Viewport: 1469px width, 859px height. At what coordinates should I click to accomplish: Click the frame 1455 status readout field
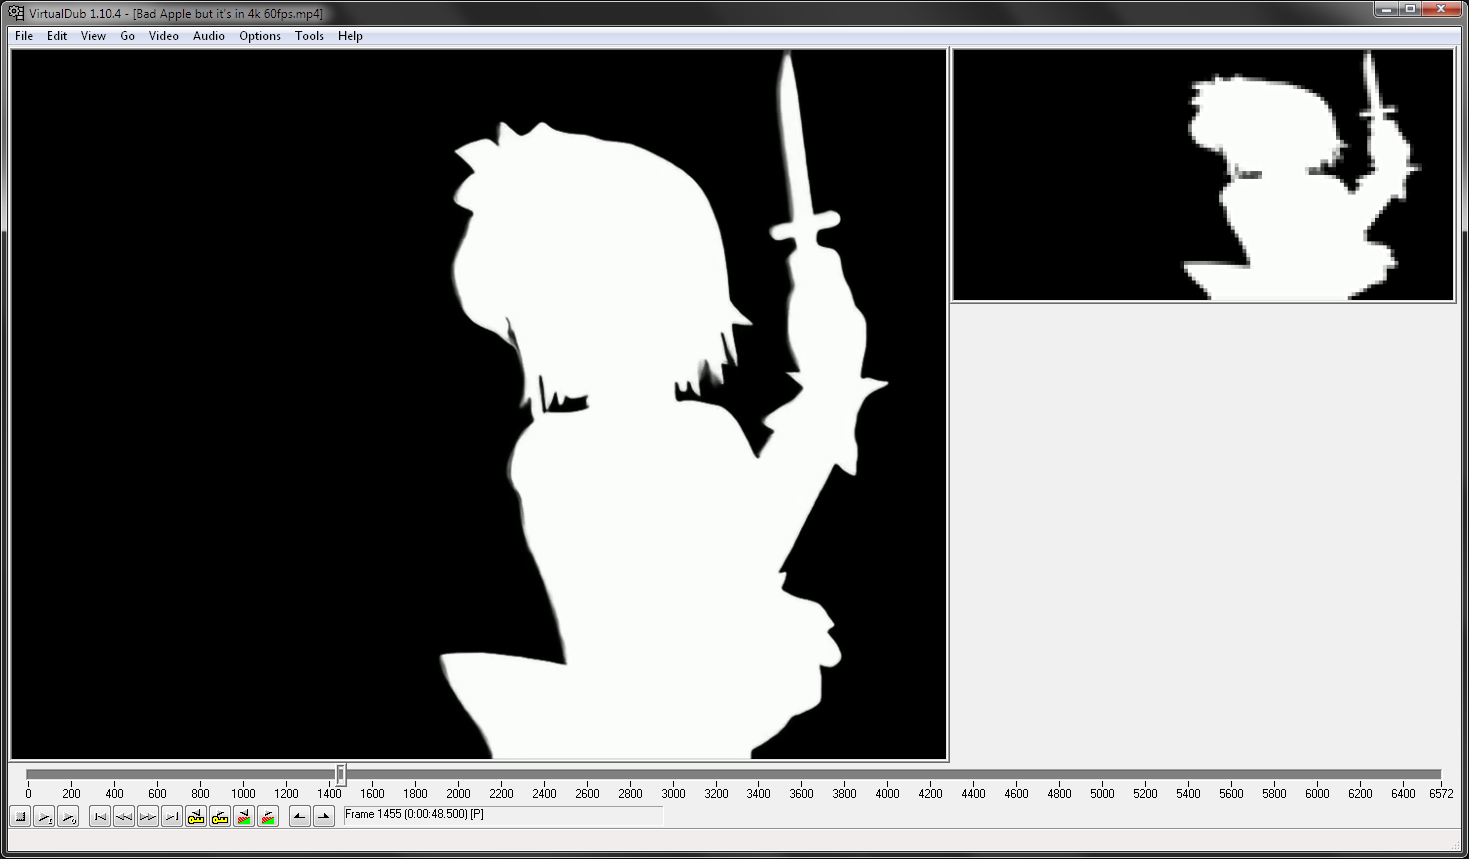point(503,816)
